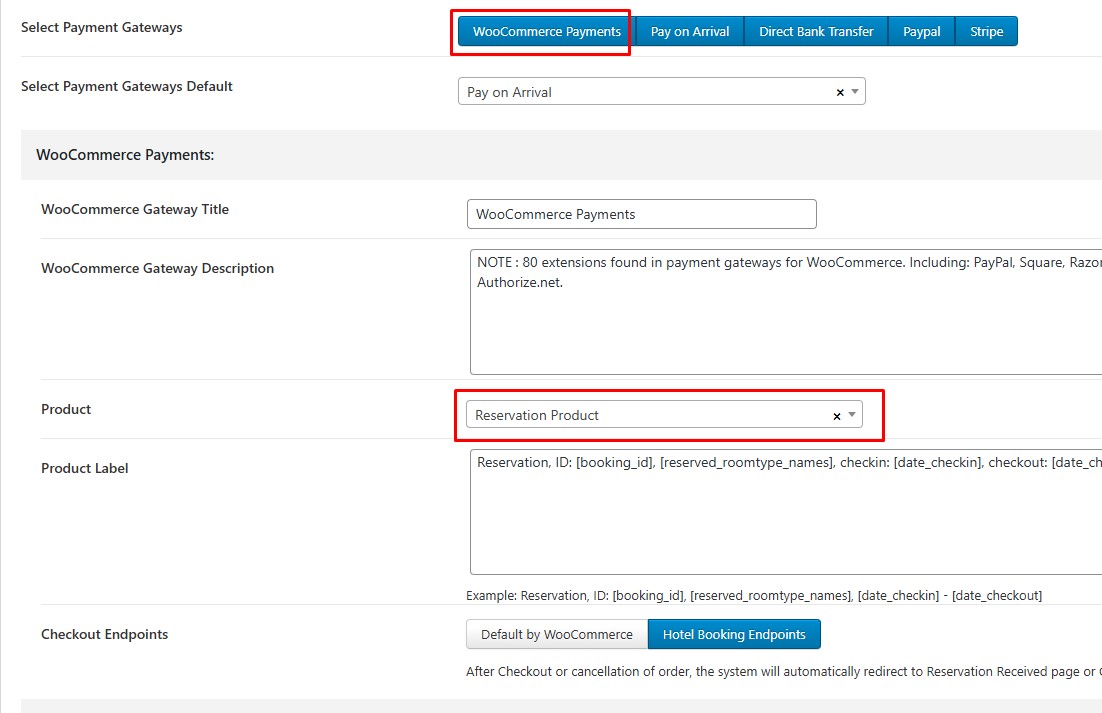Enable the Pay on Arrival gateway
Image resolution: width=1102 pixels, height=713 pixels.
689,31
